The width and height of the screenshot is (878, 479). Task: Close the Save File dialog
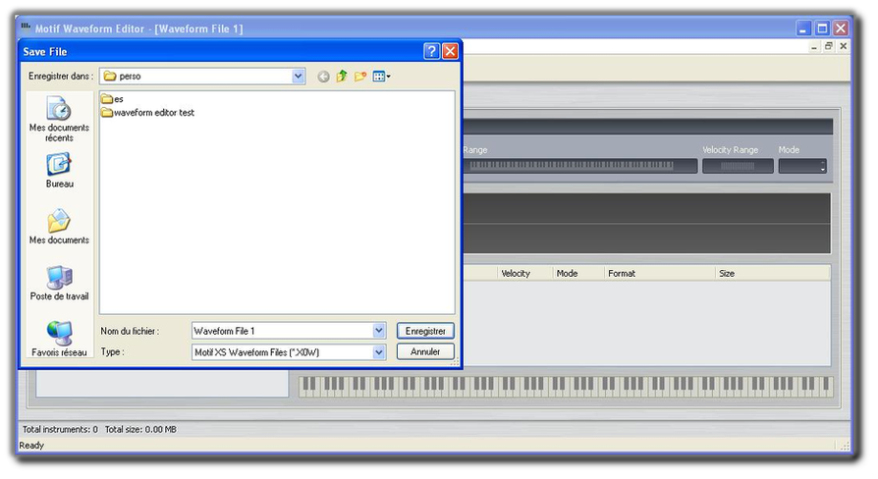tap(450, 52)
